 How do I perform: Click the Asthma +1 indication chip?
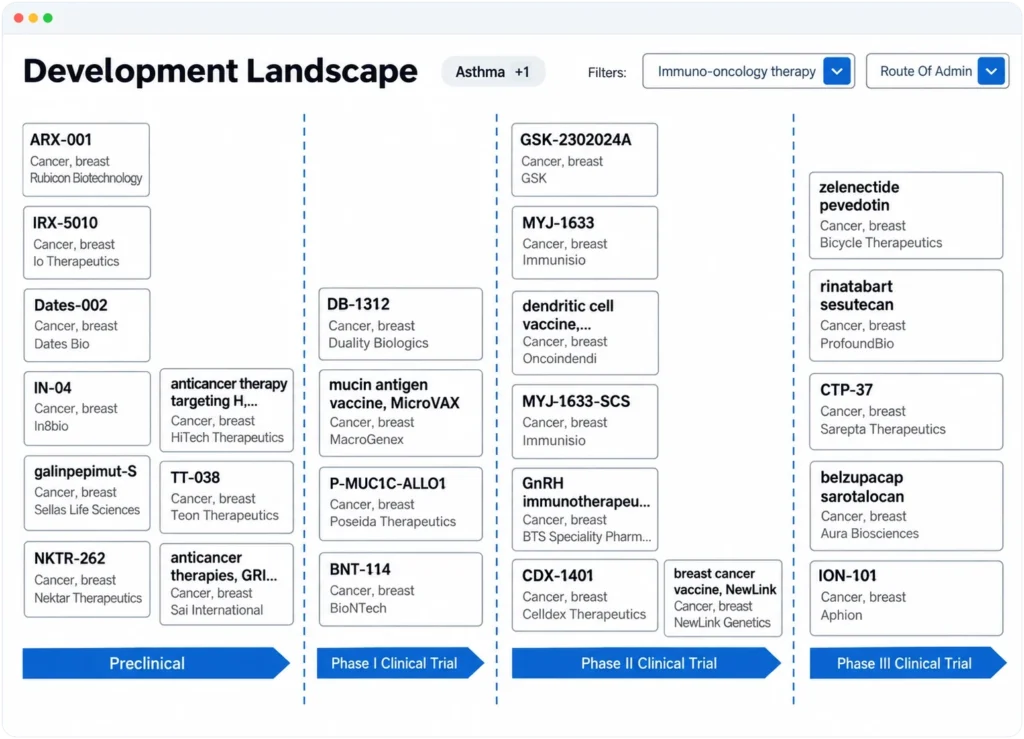[x=492, y=72]
